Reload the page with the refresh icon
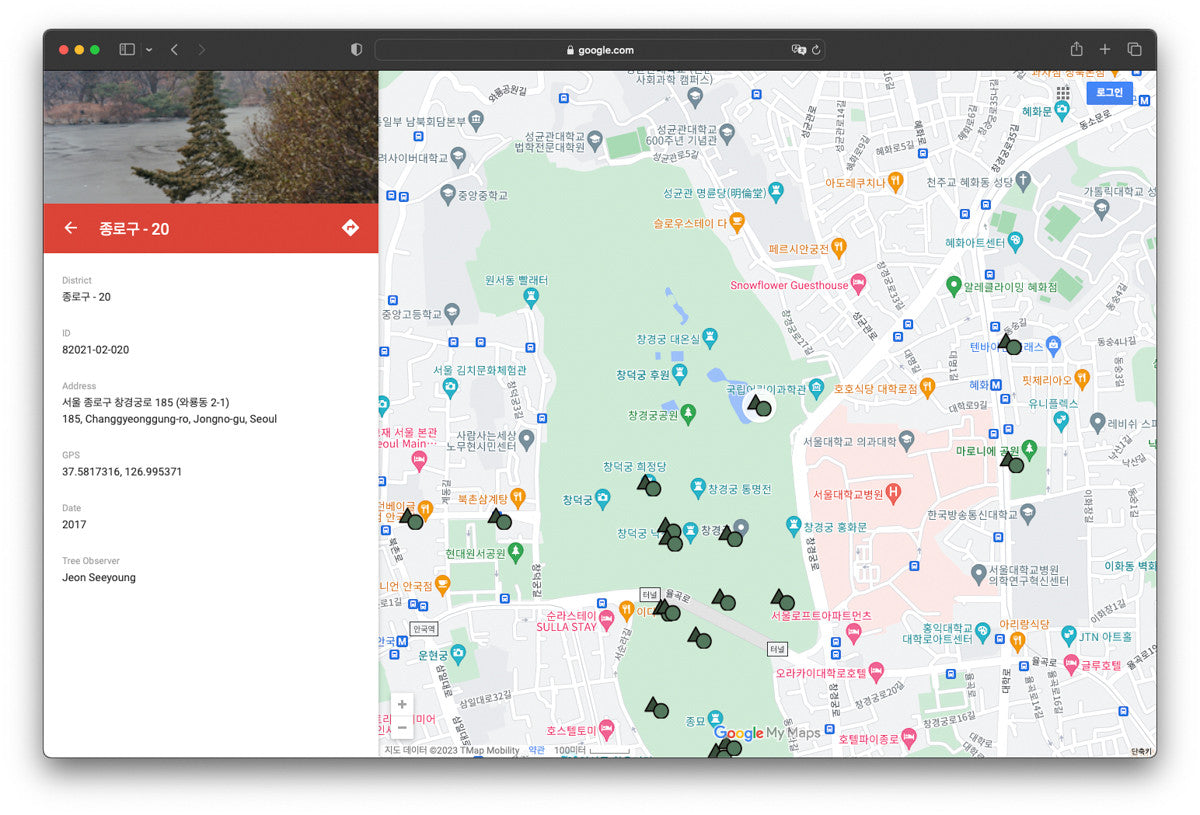The image size is (1200, 815). 816,50
